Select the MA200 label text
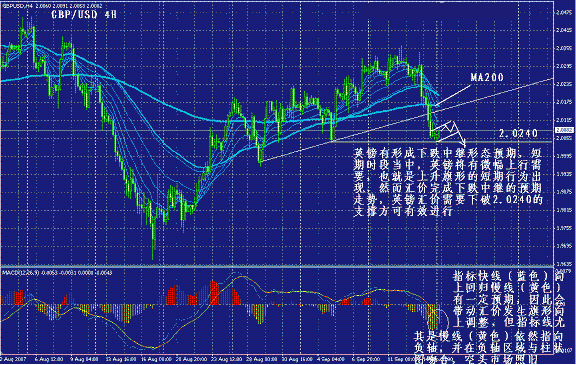 487,77
